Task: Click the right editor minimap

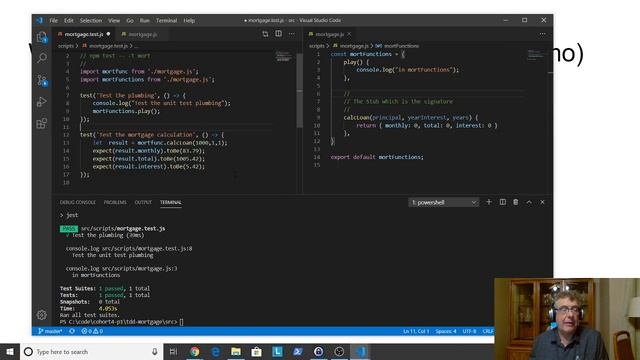Action: coord(535,55)
